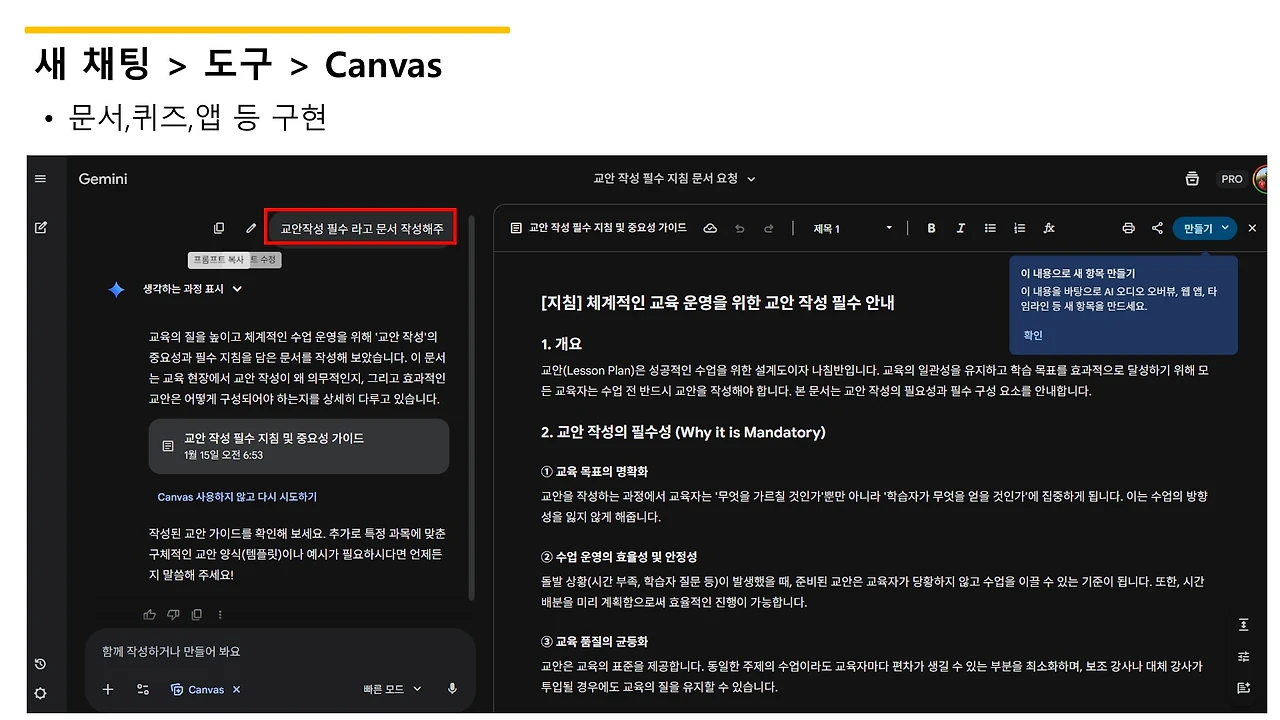Open the 교안 작성 필수 지침 document card
Image resolution: width=1280 pixels, height=720 pixels.
(298, 446)
